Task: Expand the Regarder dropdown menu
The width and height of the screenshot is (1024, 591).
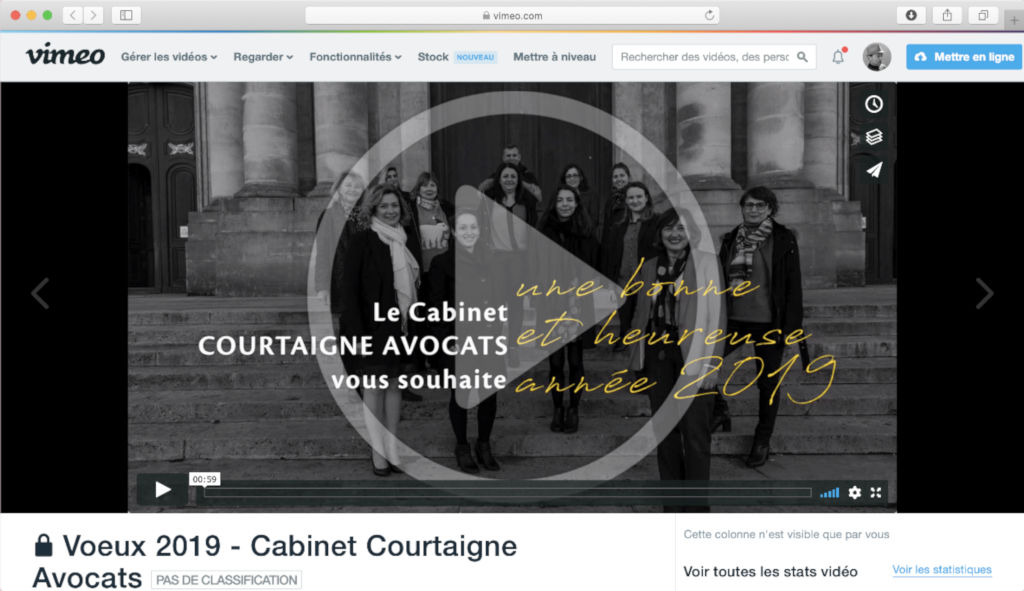Action: pyautogui.click(x=263, y=57)
